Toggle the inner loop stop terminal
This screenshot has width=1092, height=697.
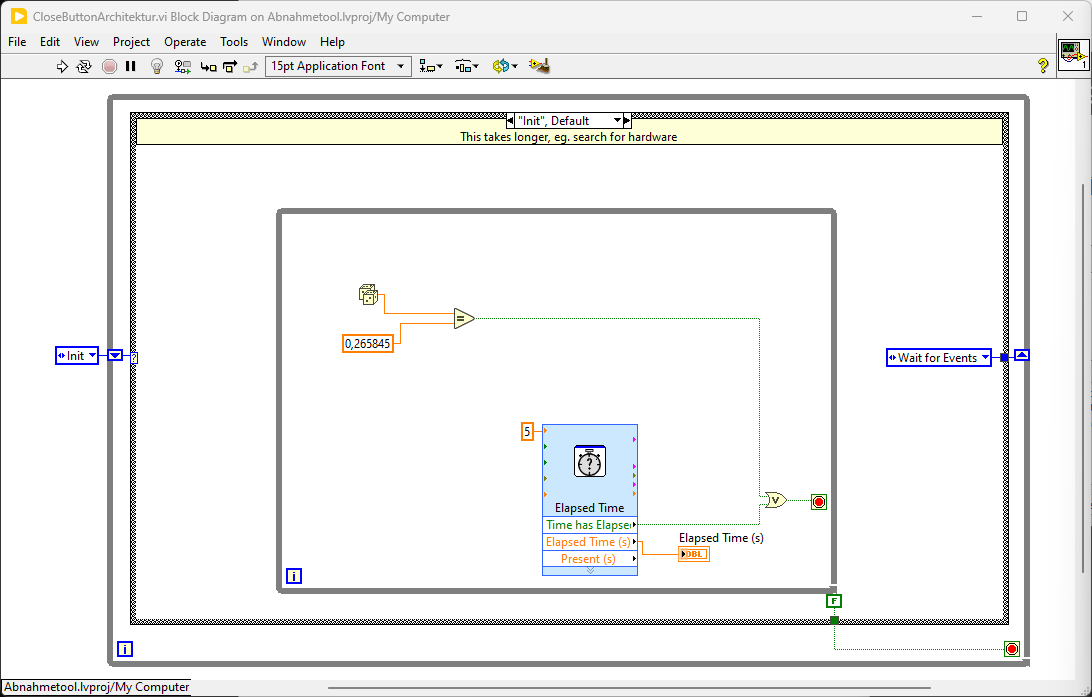coord(819,501)
